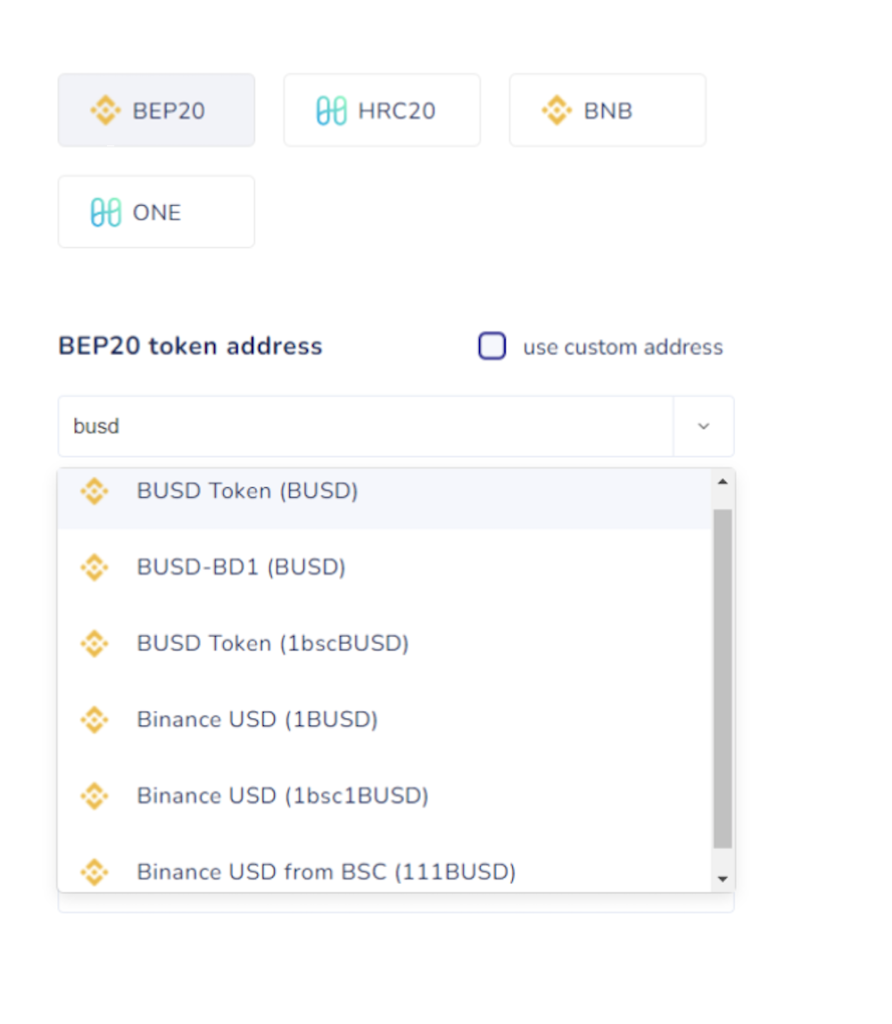Click the Harmony icon on ONE button
This screenshot has height=1024, width=892.
(106, 212)
